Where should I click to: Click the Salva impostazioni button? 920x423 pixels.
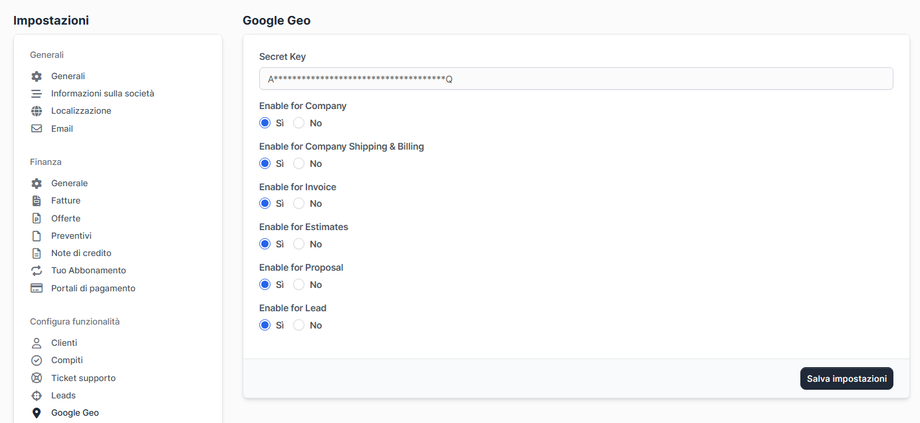pos(846,379)
